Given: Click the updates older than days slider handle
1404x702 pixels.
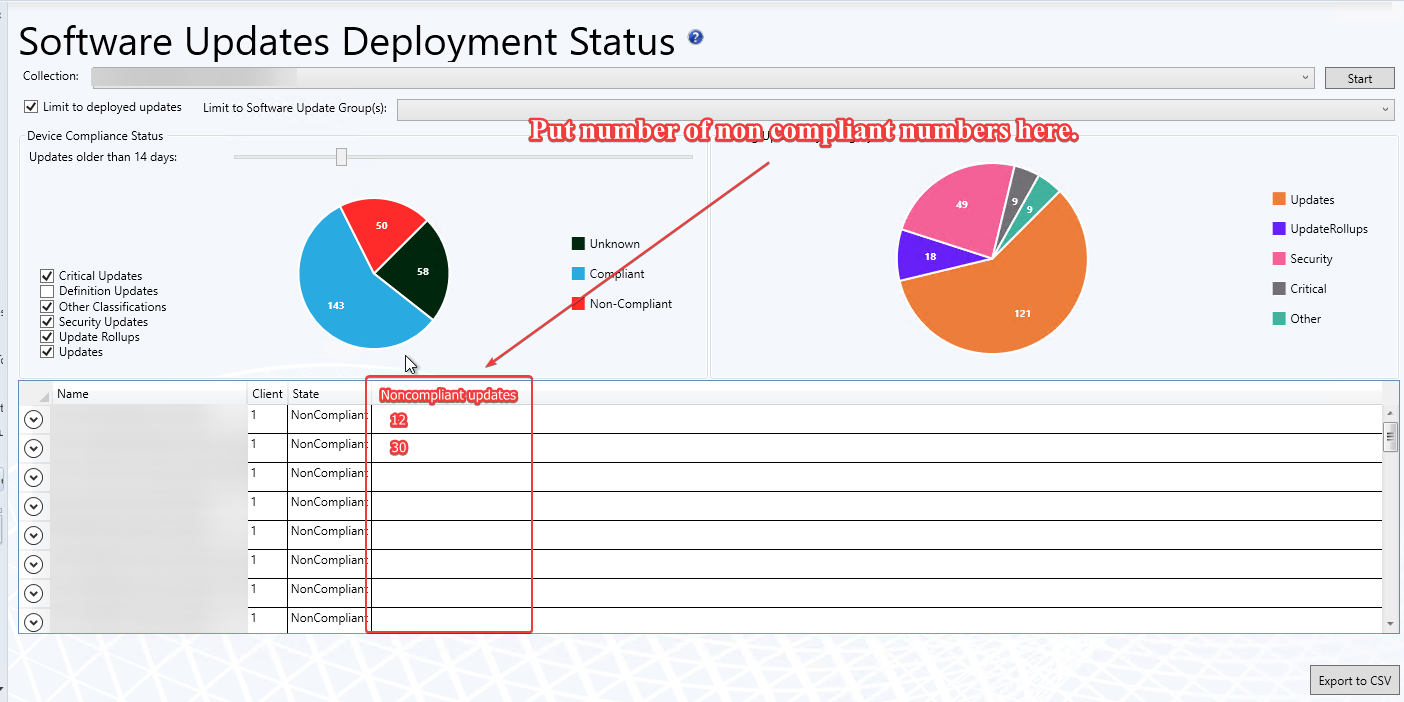Looking at the screenshot, I should pos(341,157).
